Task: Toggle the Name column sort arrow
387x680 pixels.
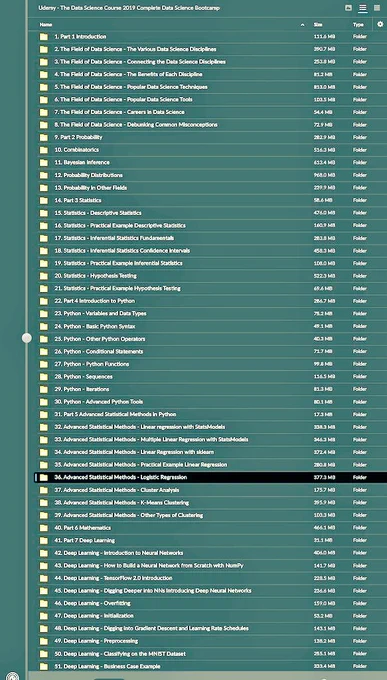Action: tap(302, 25)
